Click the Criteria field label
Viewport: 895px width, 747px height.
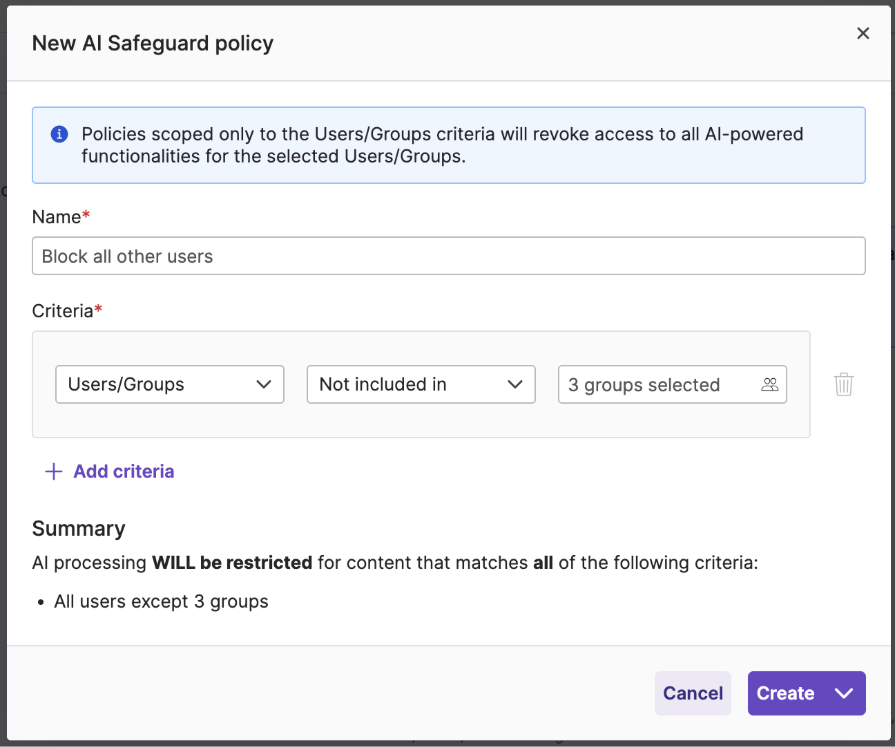coord(63,311)
